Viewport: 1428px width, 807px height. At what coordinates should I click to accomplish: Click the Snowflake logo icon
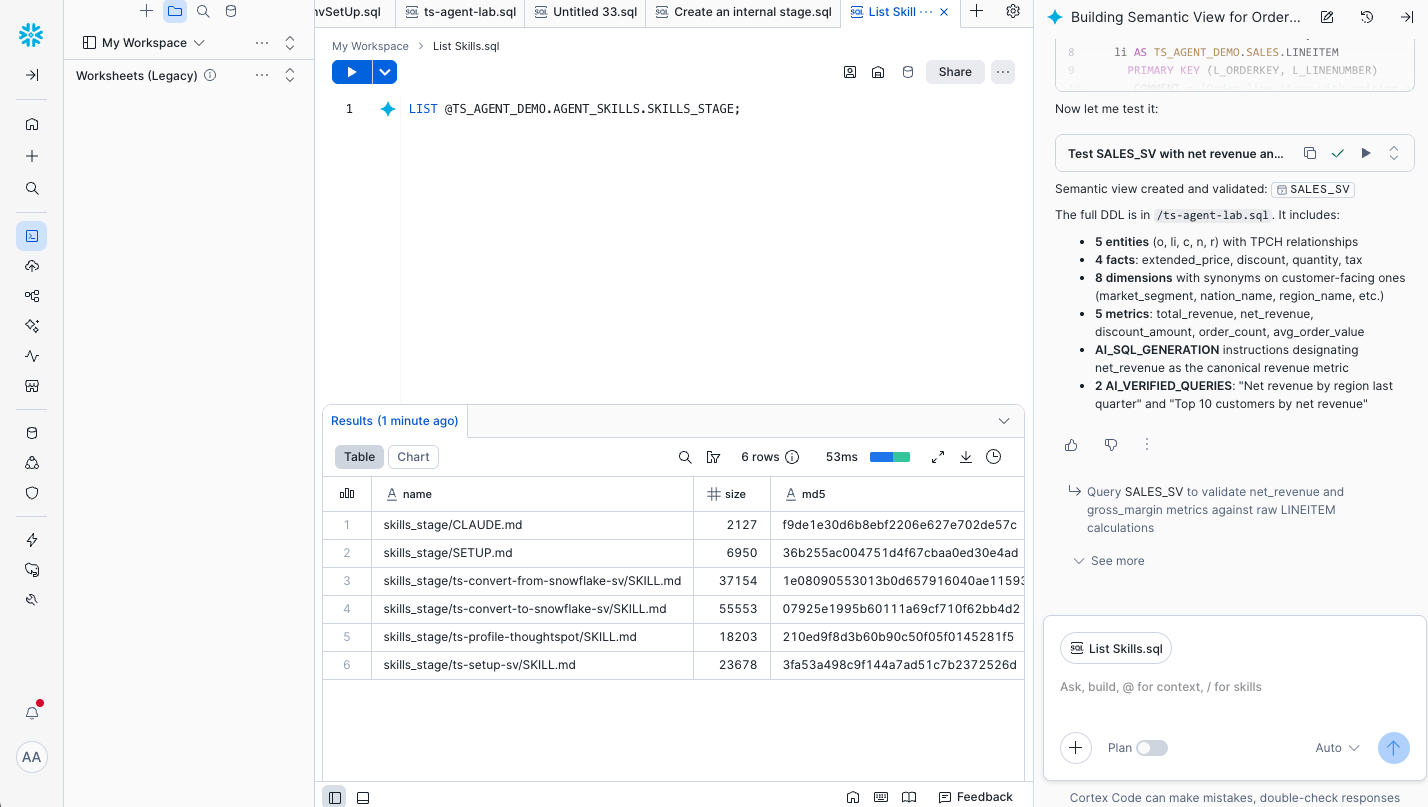[x=31, y=35]
